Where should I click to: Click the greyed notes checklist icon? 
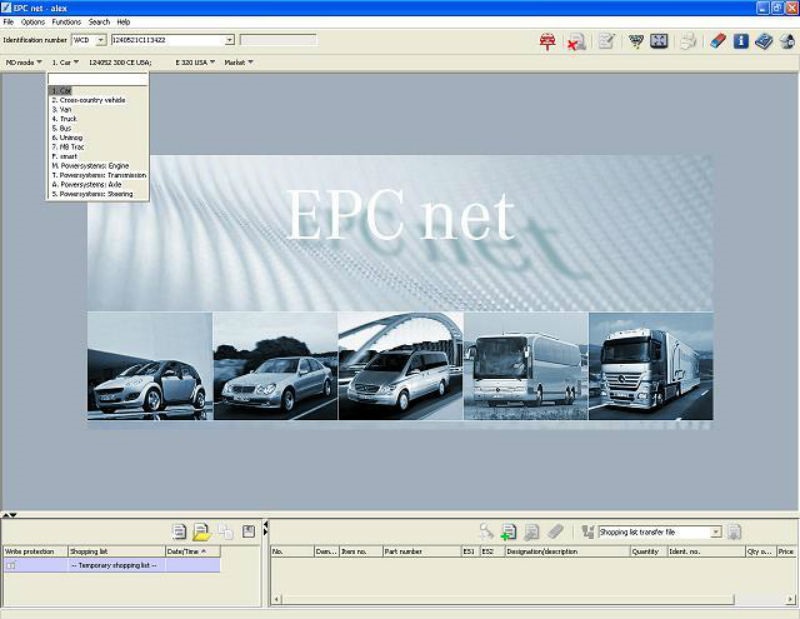click(607, 41)
